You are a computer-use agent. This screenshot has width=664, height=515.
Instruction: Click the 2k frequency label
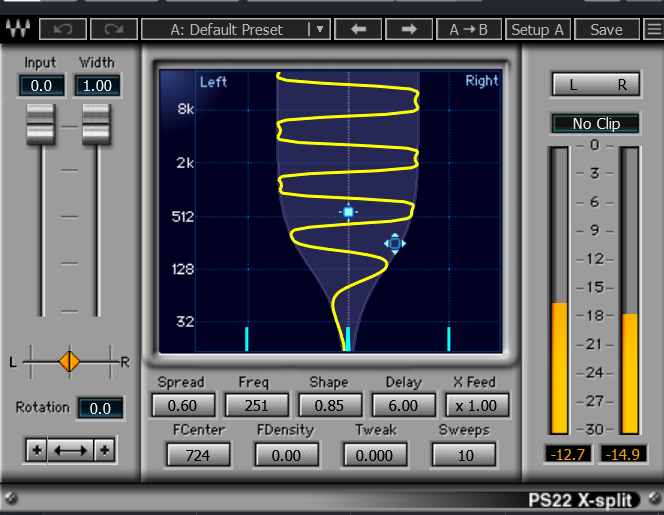coord(185,163)
